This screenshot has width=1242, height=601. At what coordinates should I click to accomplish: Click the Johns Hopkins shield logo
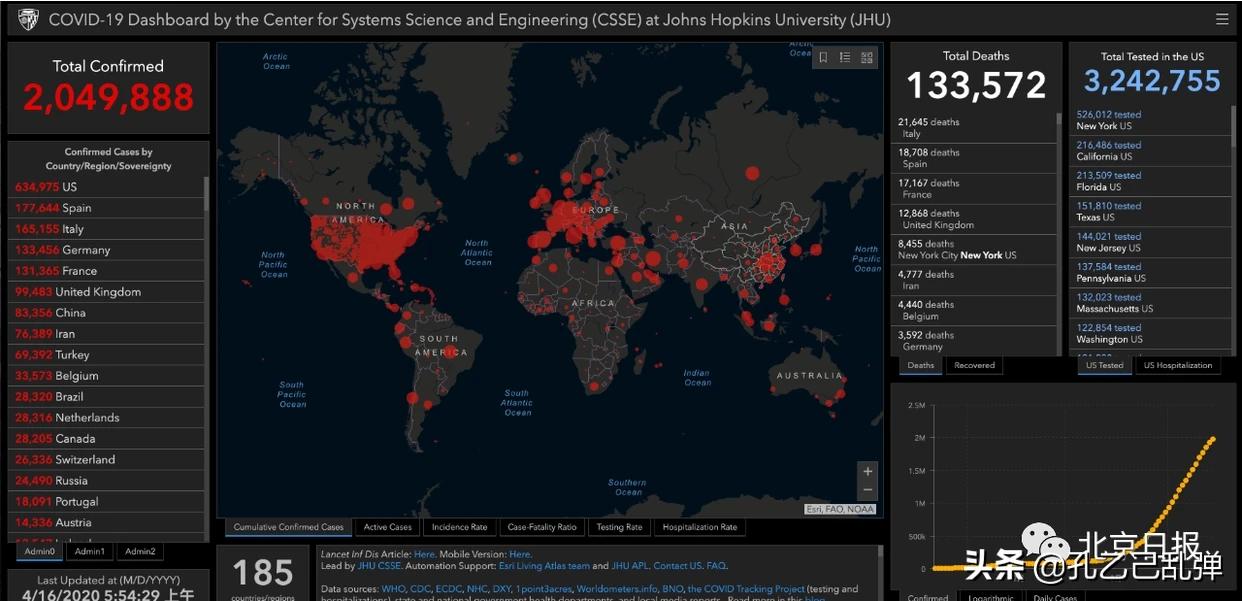tap(29, 19)
